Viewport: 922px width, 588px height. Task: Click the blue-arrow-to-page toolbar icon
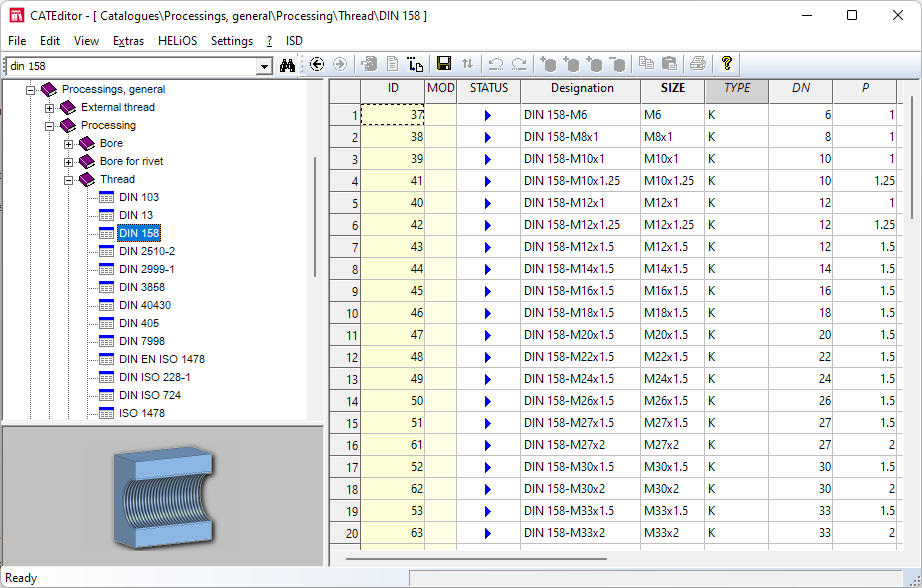pyautogui.click(x=415, y=64)
